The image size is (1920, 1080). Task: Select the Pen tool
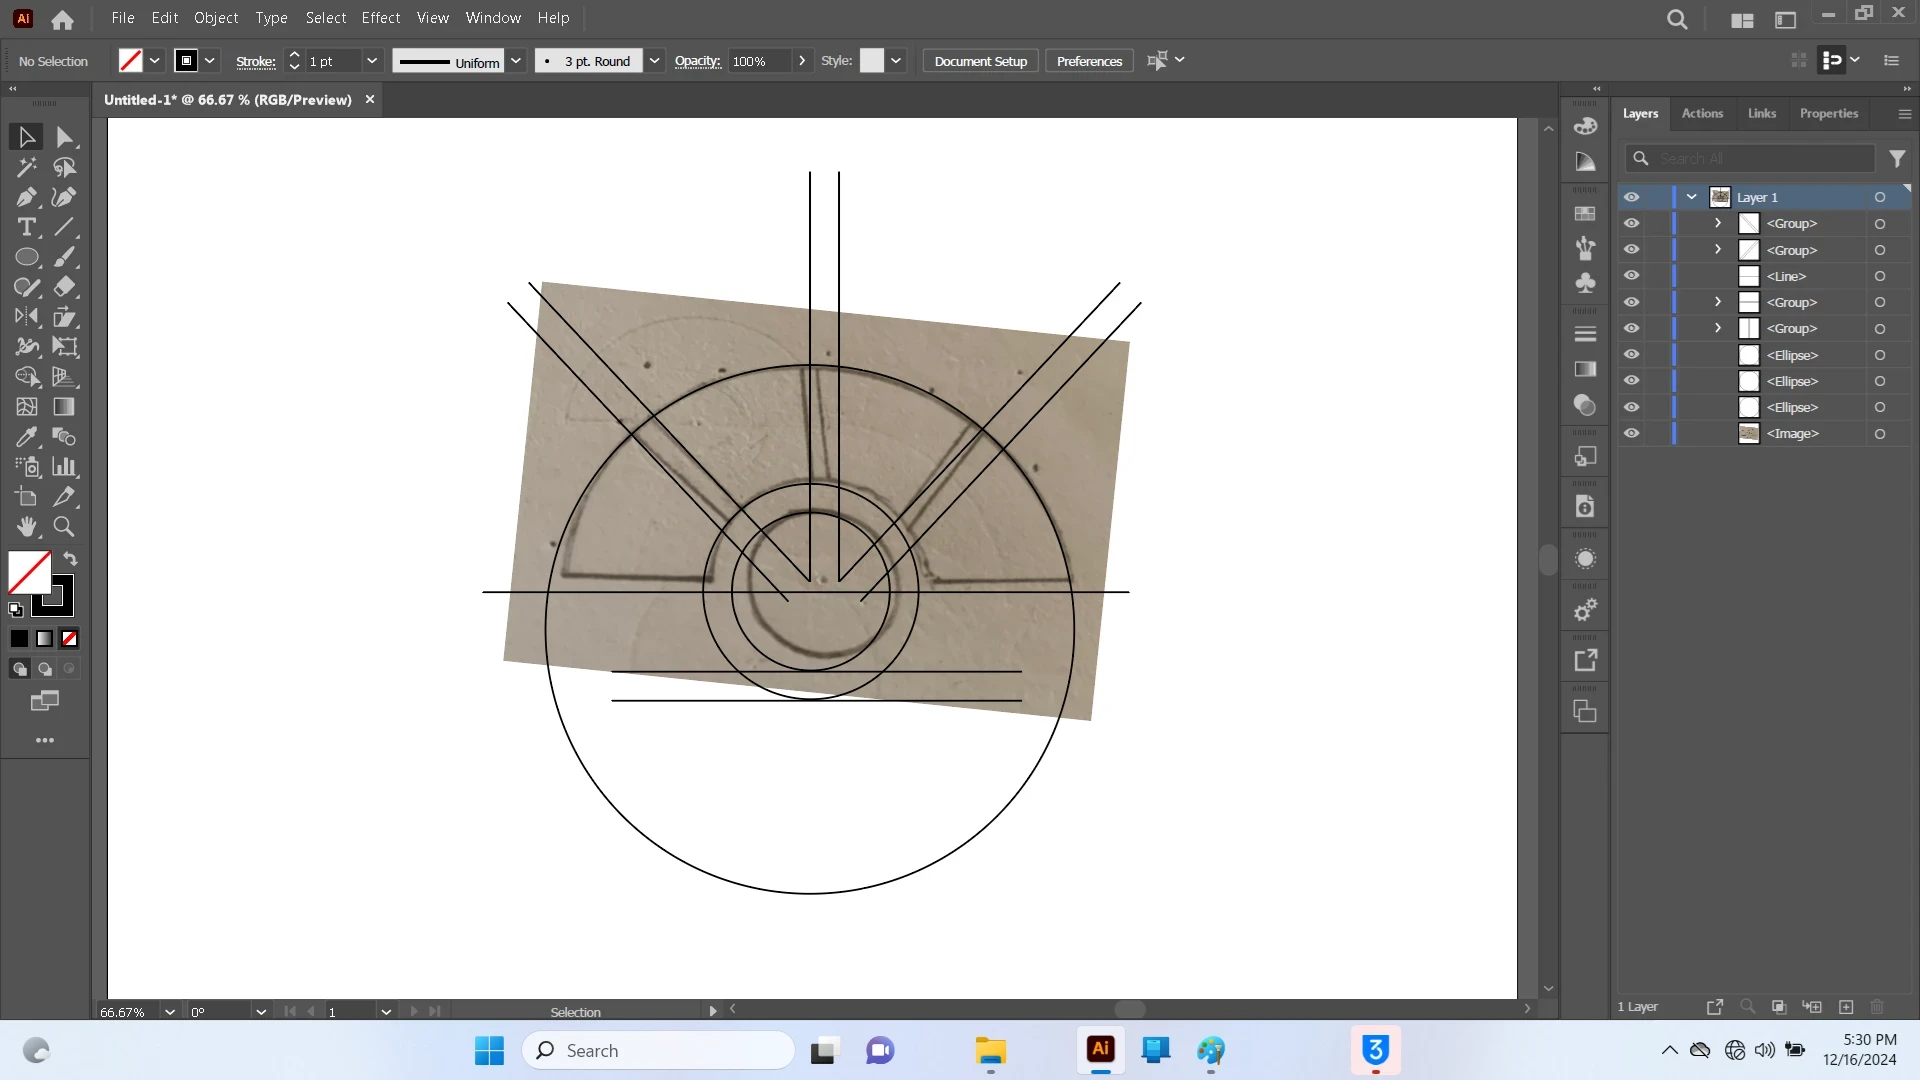(26, 197)
